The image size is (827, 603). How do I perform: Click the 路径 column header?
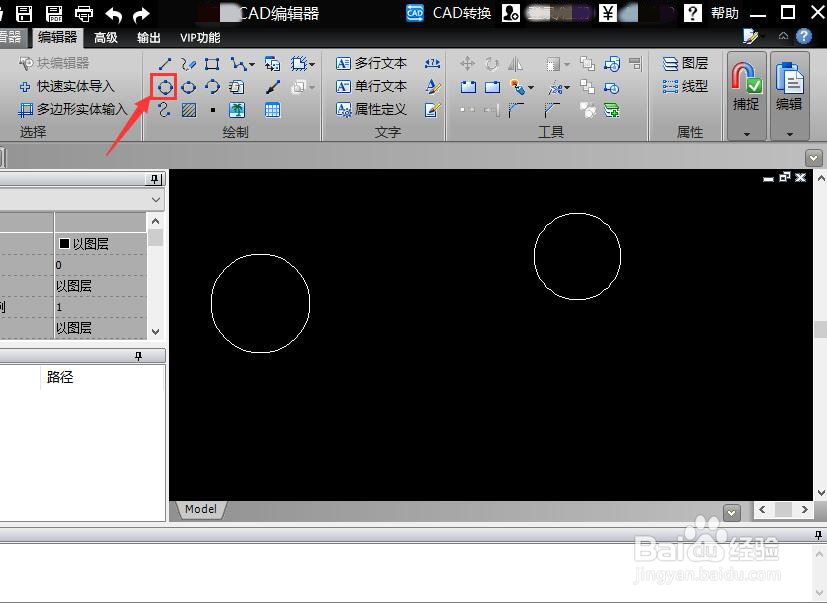click(x=60, y=377)
